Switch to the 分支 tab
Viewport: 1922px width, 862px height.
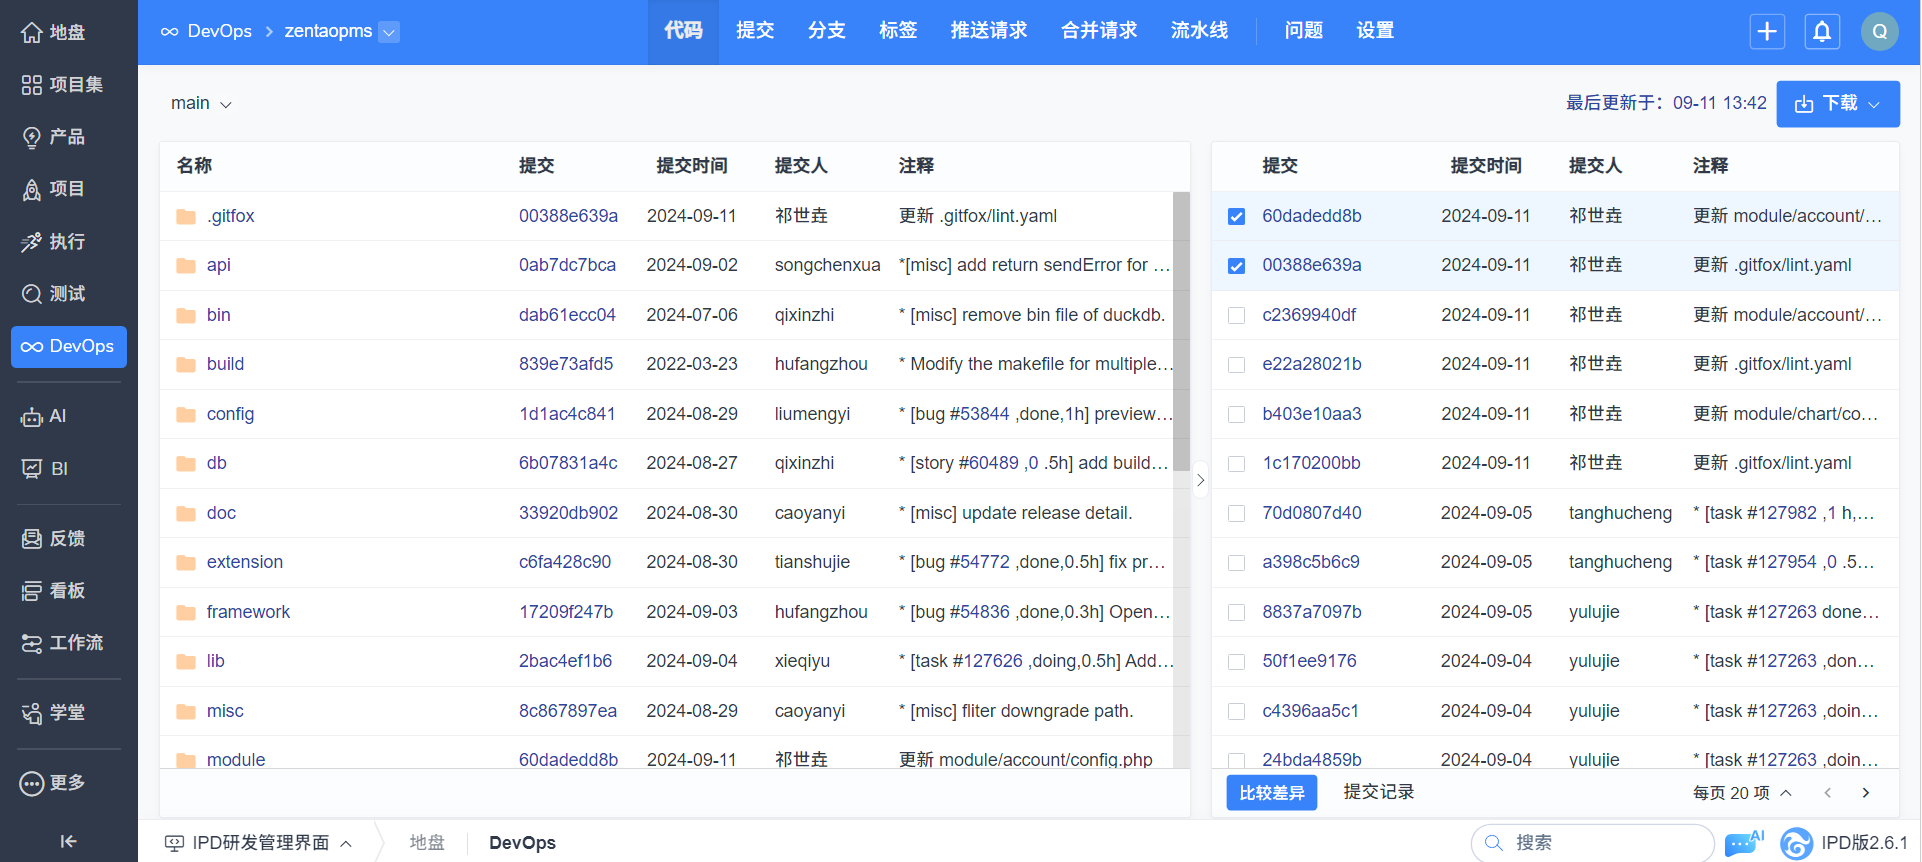[x=826, y=31]
